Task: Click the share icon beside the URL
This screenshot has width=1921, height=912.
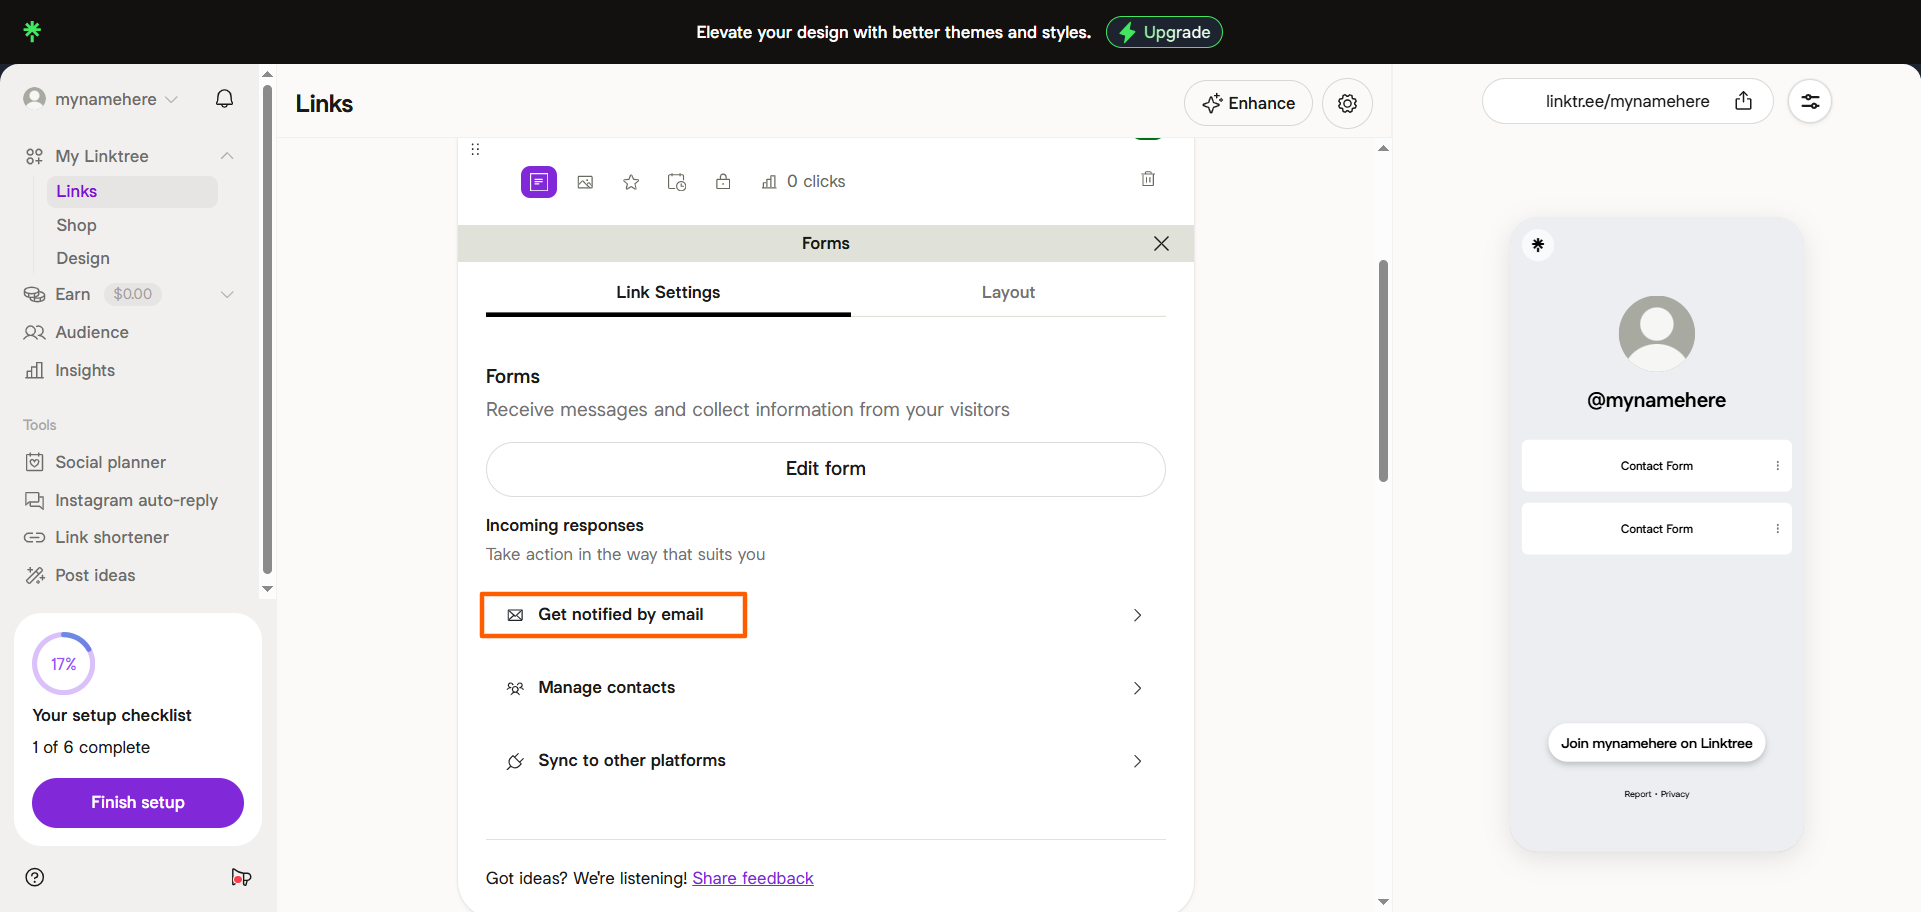Action: coord(1743,101)
